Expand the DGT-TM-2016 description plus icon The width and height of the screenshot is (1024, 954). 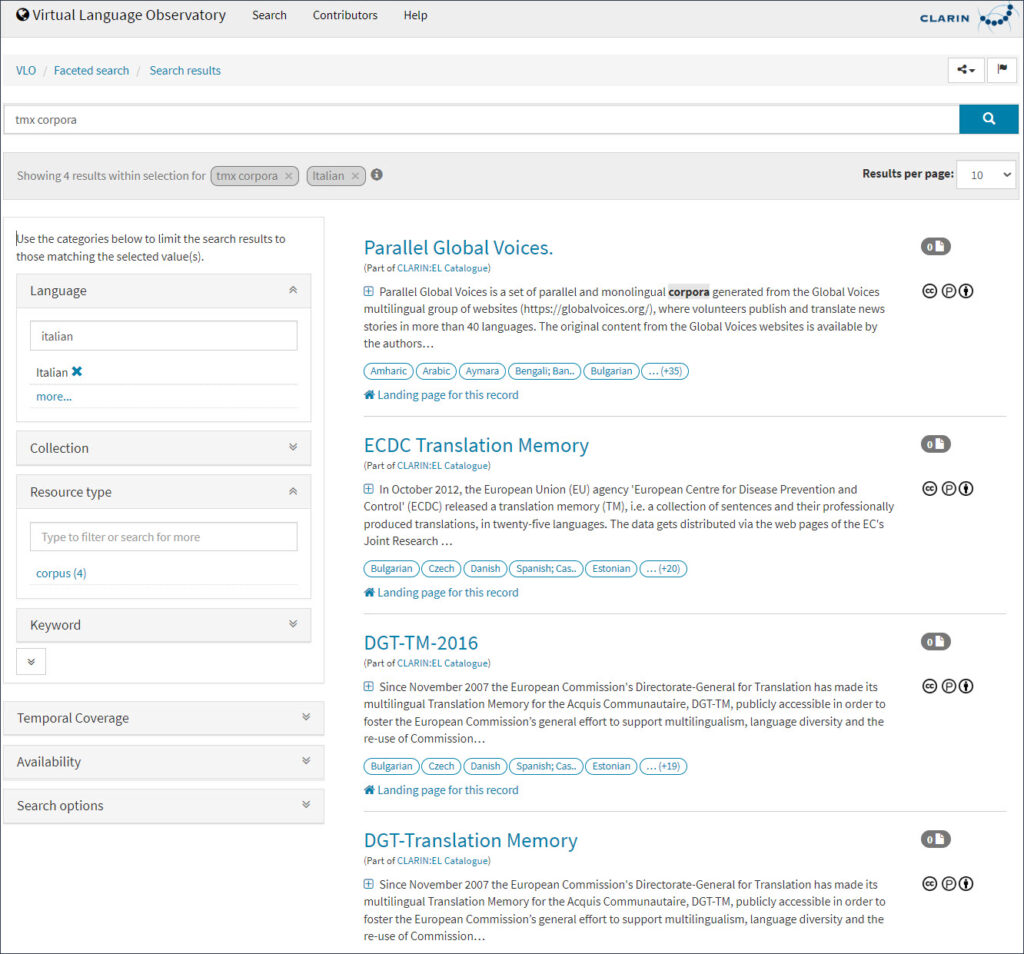pyautogui.click(x=369, y=687)
